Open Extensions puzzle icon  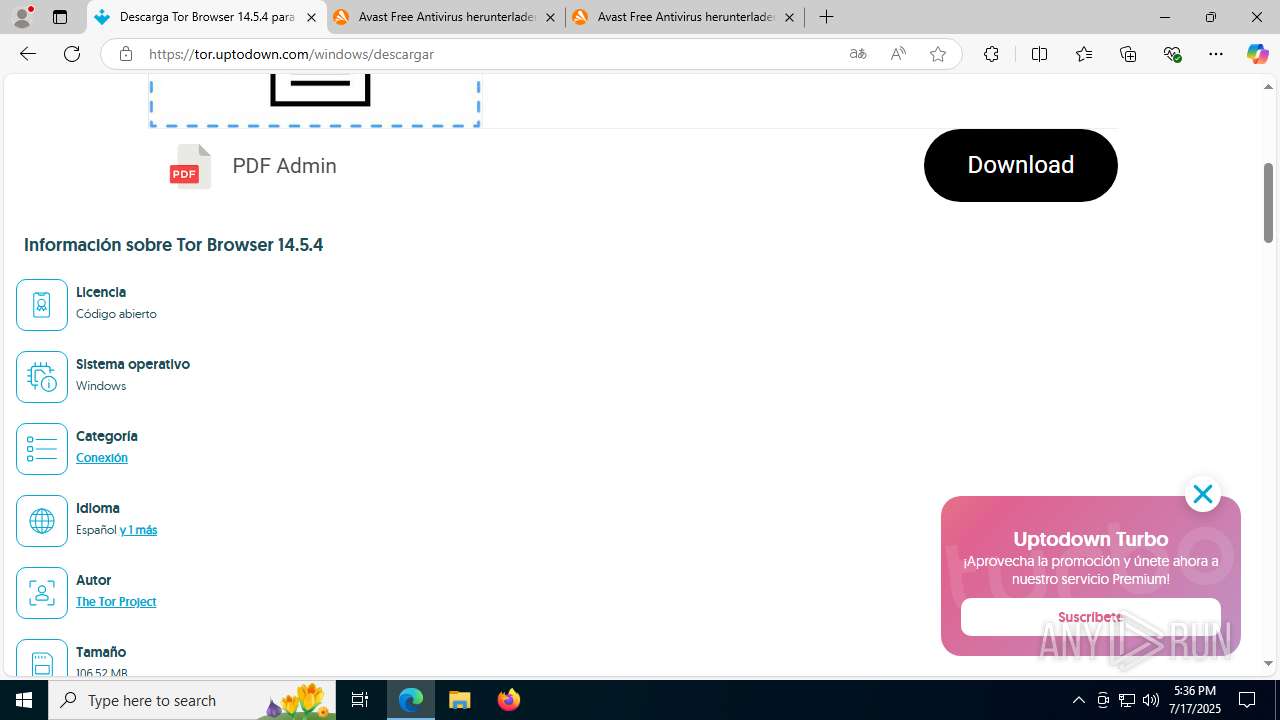tap(991, 54)
